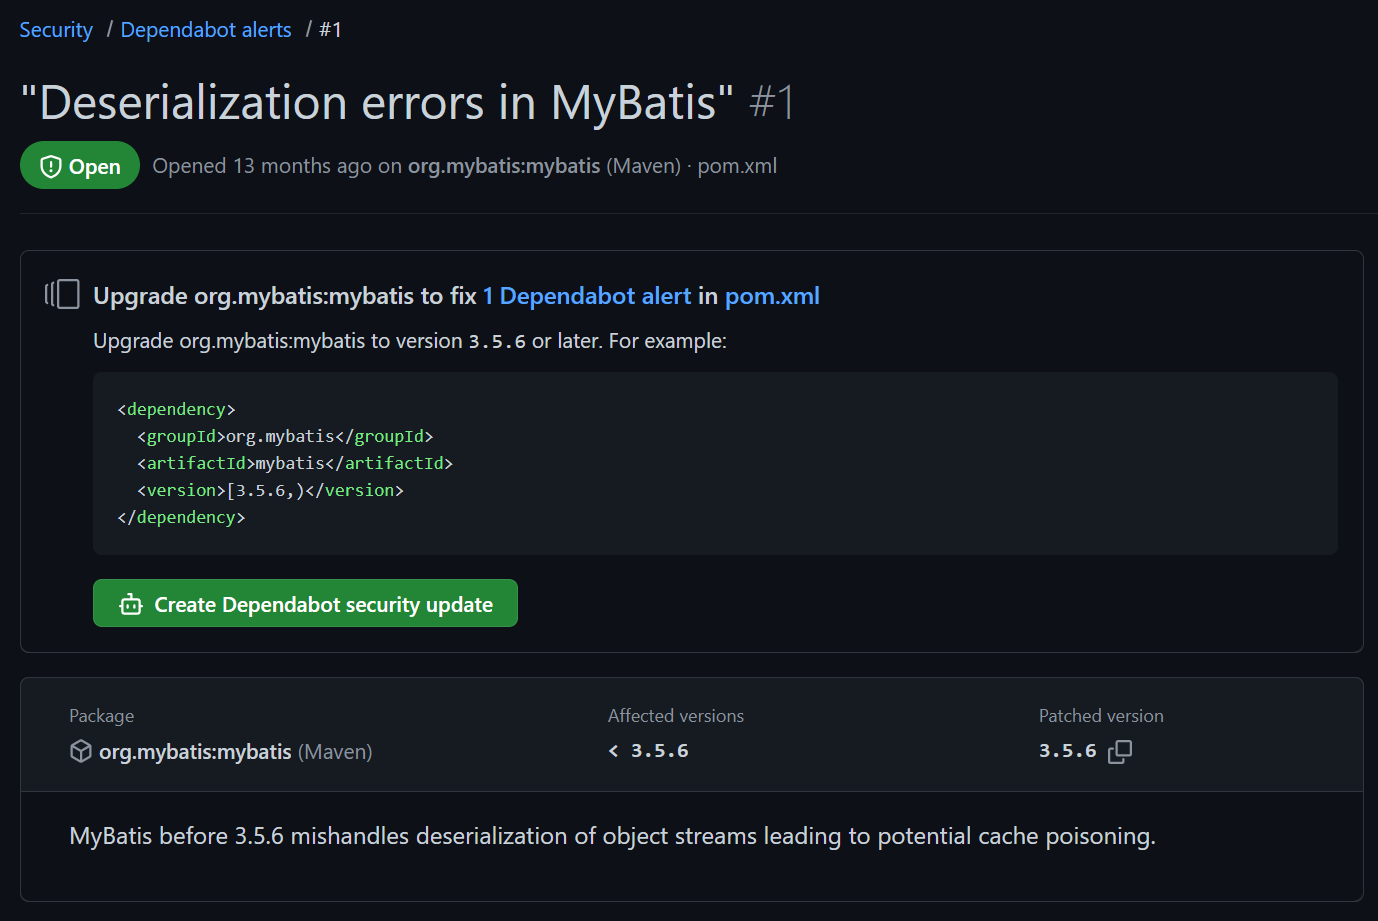Viewport: 1378px width, 921px height.
Task: Click the package cube icon beside org.mybatis:mybatis
Action: coord(81,752)
